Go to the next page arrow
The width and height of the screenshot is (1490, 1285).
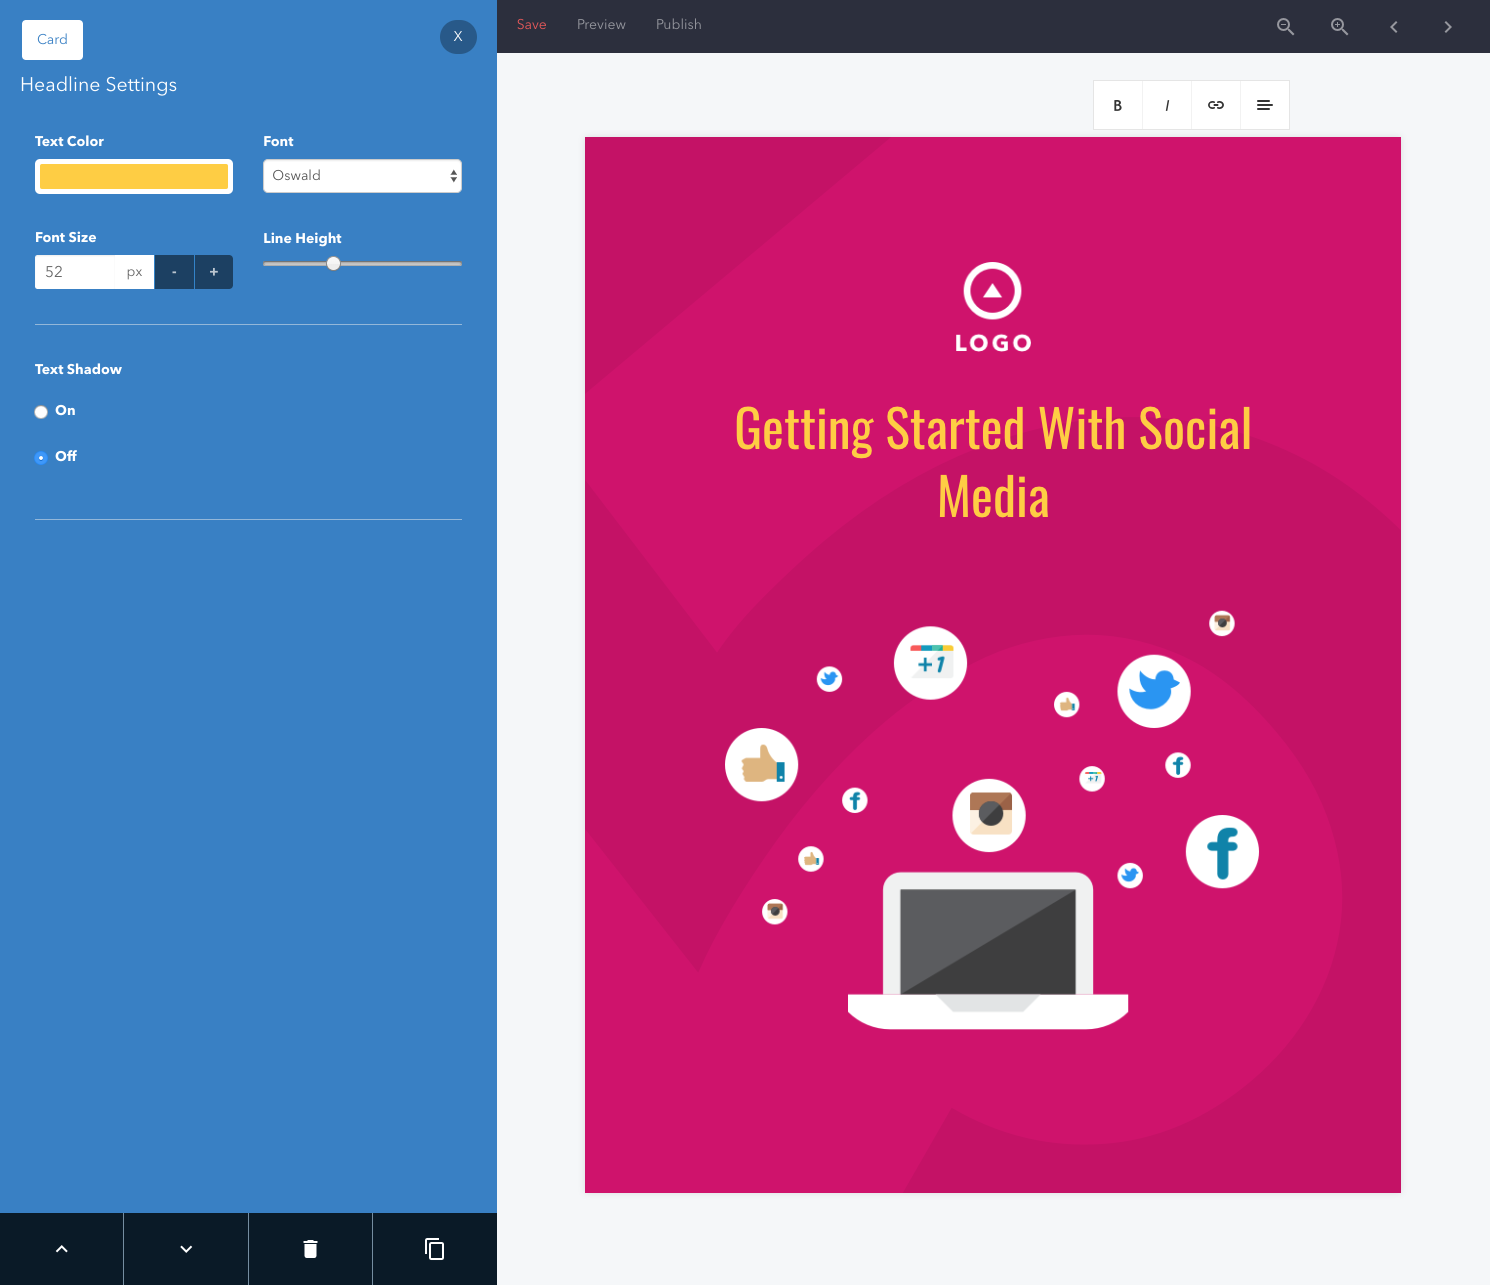(x=1447, y=27)
